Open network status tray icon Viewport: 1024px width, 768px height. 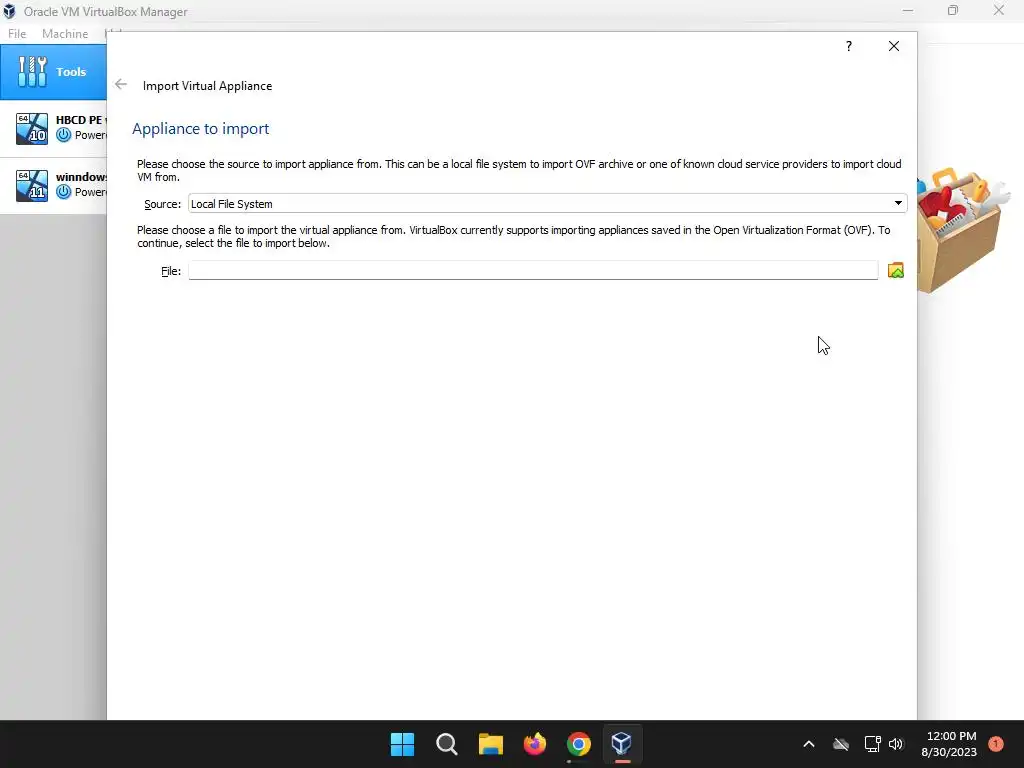tap(872, 744)
